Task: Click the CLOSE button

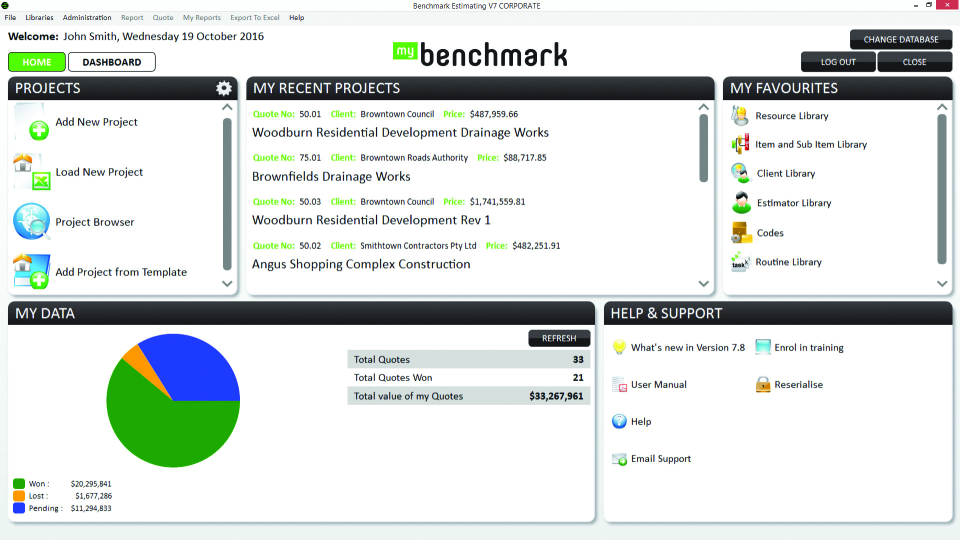Action: tap(914, 62)
